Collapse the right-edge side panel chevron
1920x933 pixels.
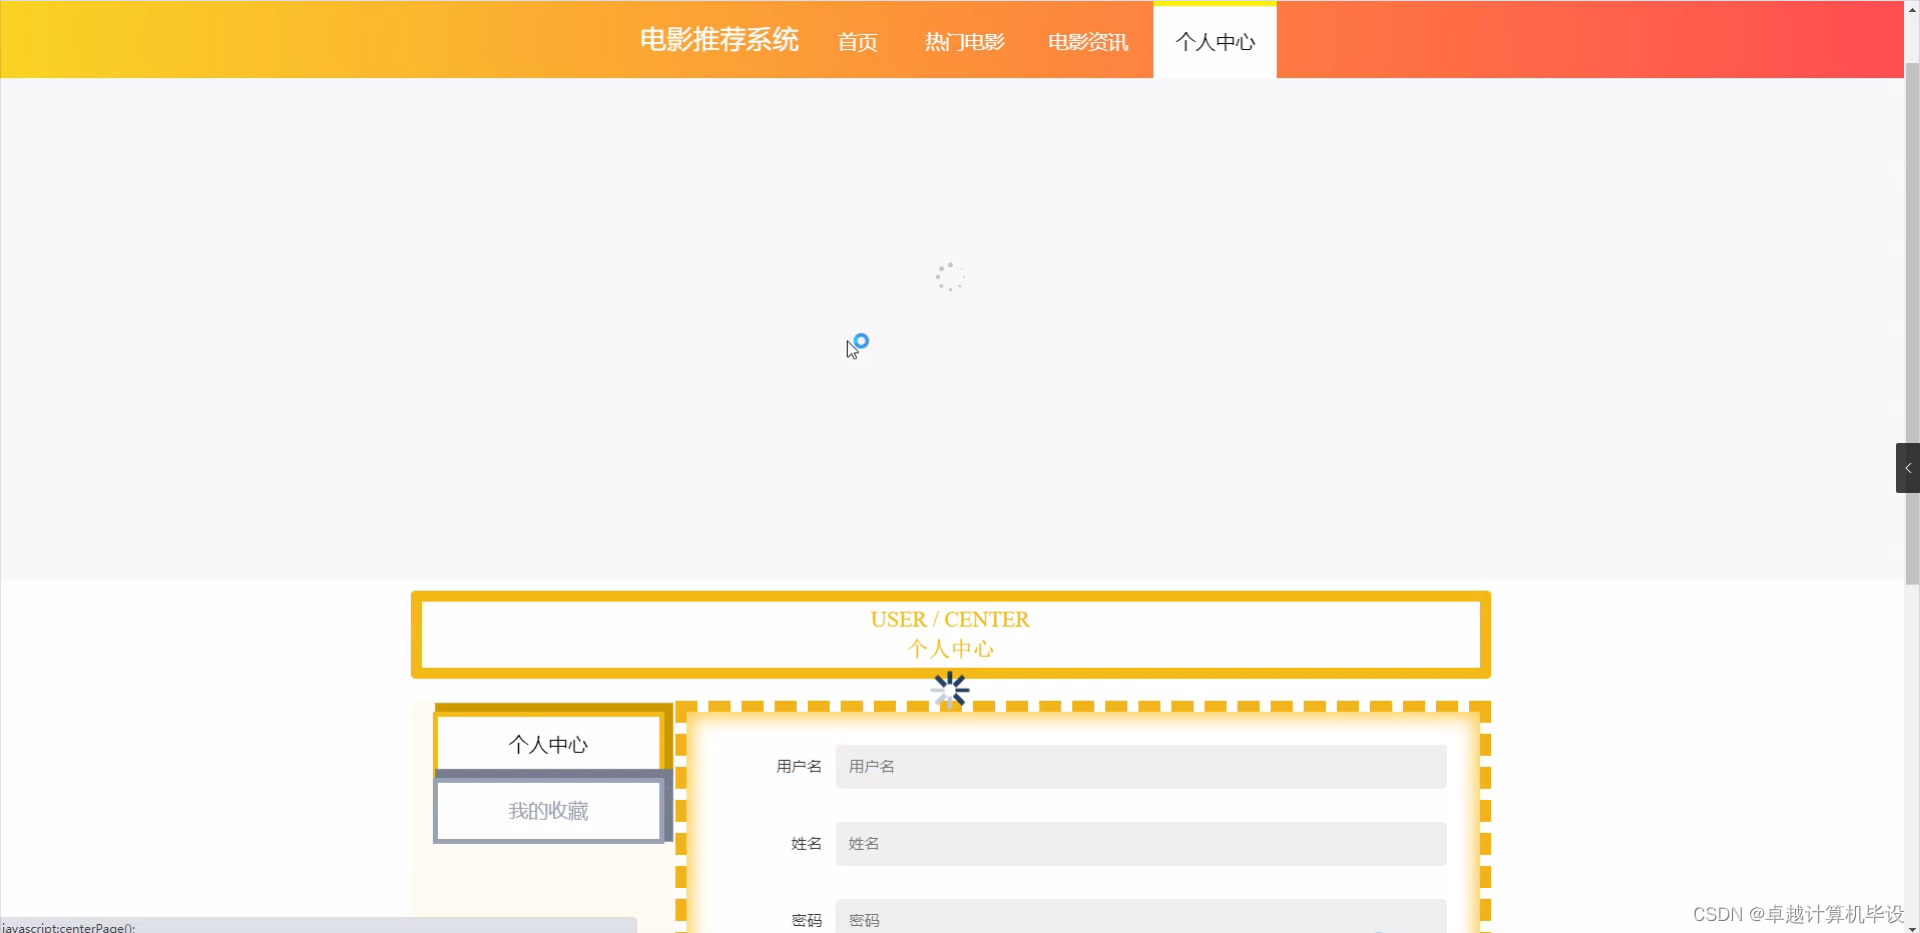pyautogui.click(x=1907, y=467)
